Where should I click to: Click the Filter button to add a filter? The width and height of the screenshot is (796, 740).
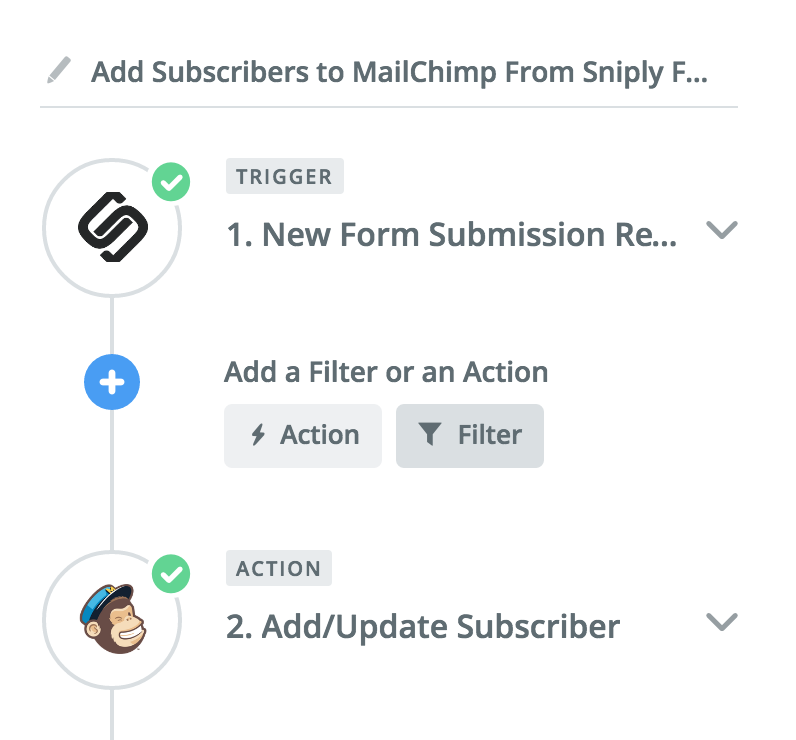(x=470, y=435)
